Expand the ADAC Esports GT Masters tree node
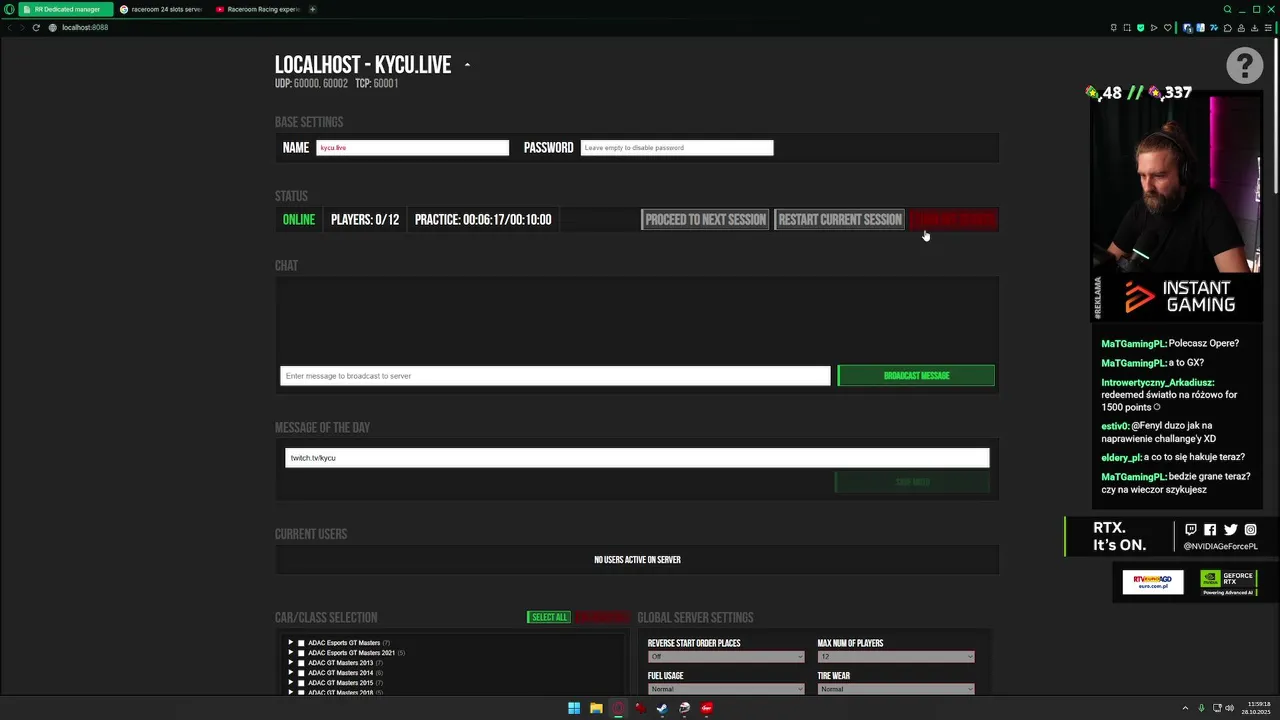The height and width of the screenshot is (720, 1280). (291, 643)
